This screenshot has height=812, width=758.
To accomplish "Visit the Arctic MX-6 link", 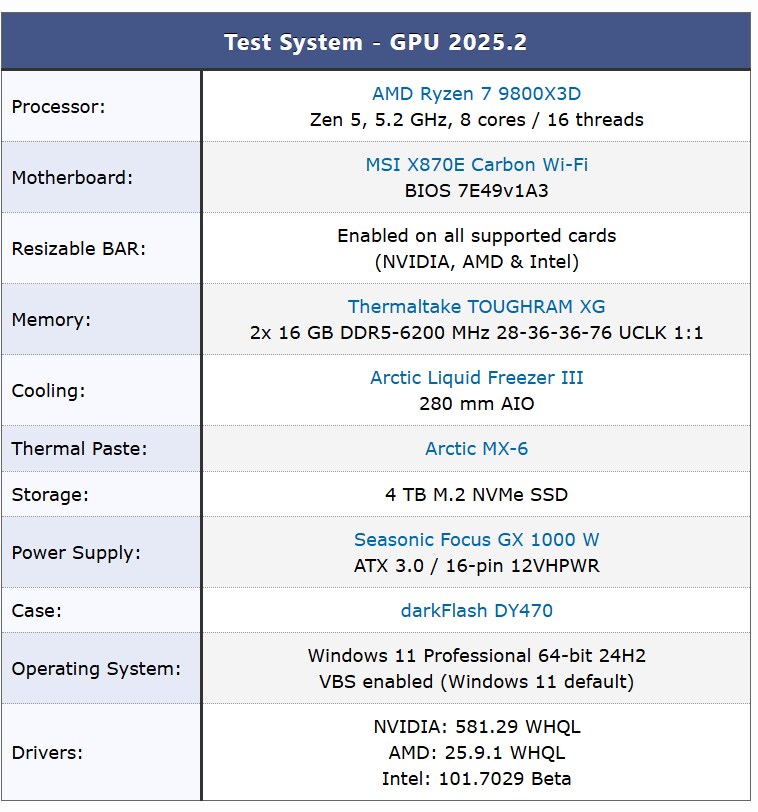I will coord(476,449).
